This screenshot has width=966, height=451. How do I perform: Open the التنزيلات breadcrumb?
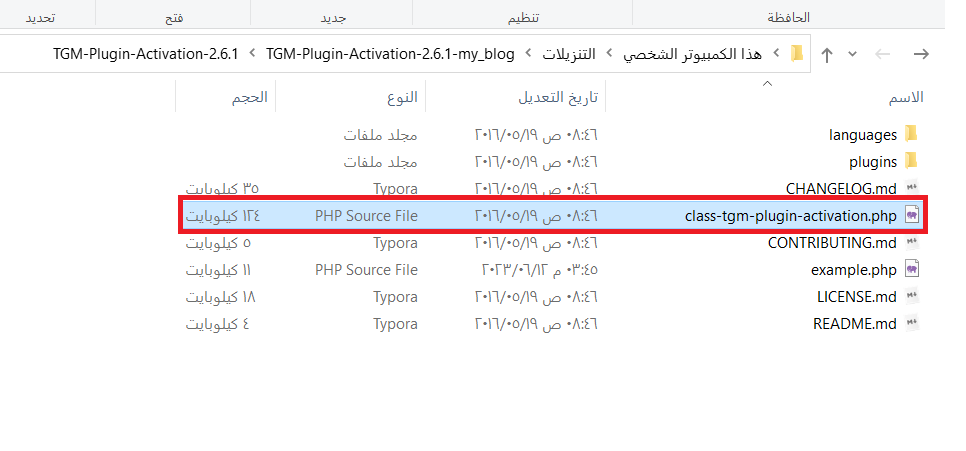pos(570,54)
